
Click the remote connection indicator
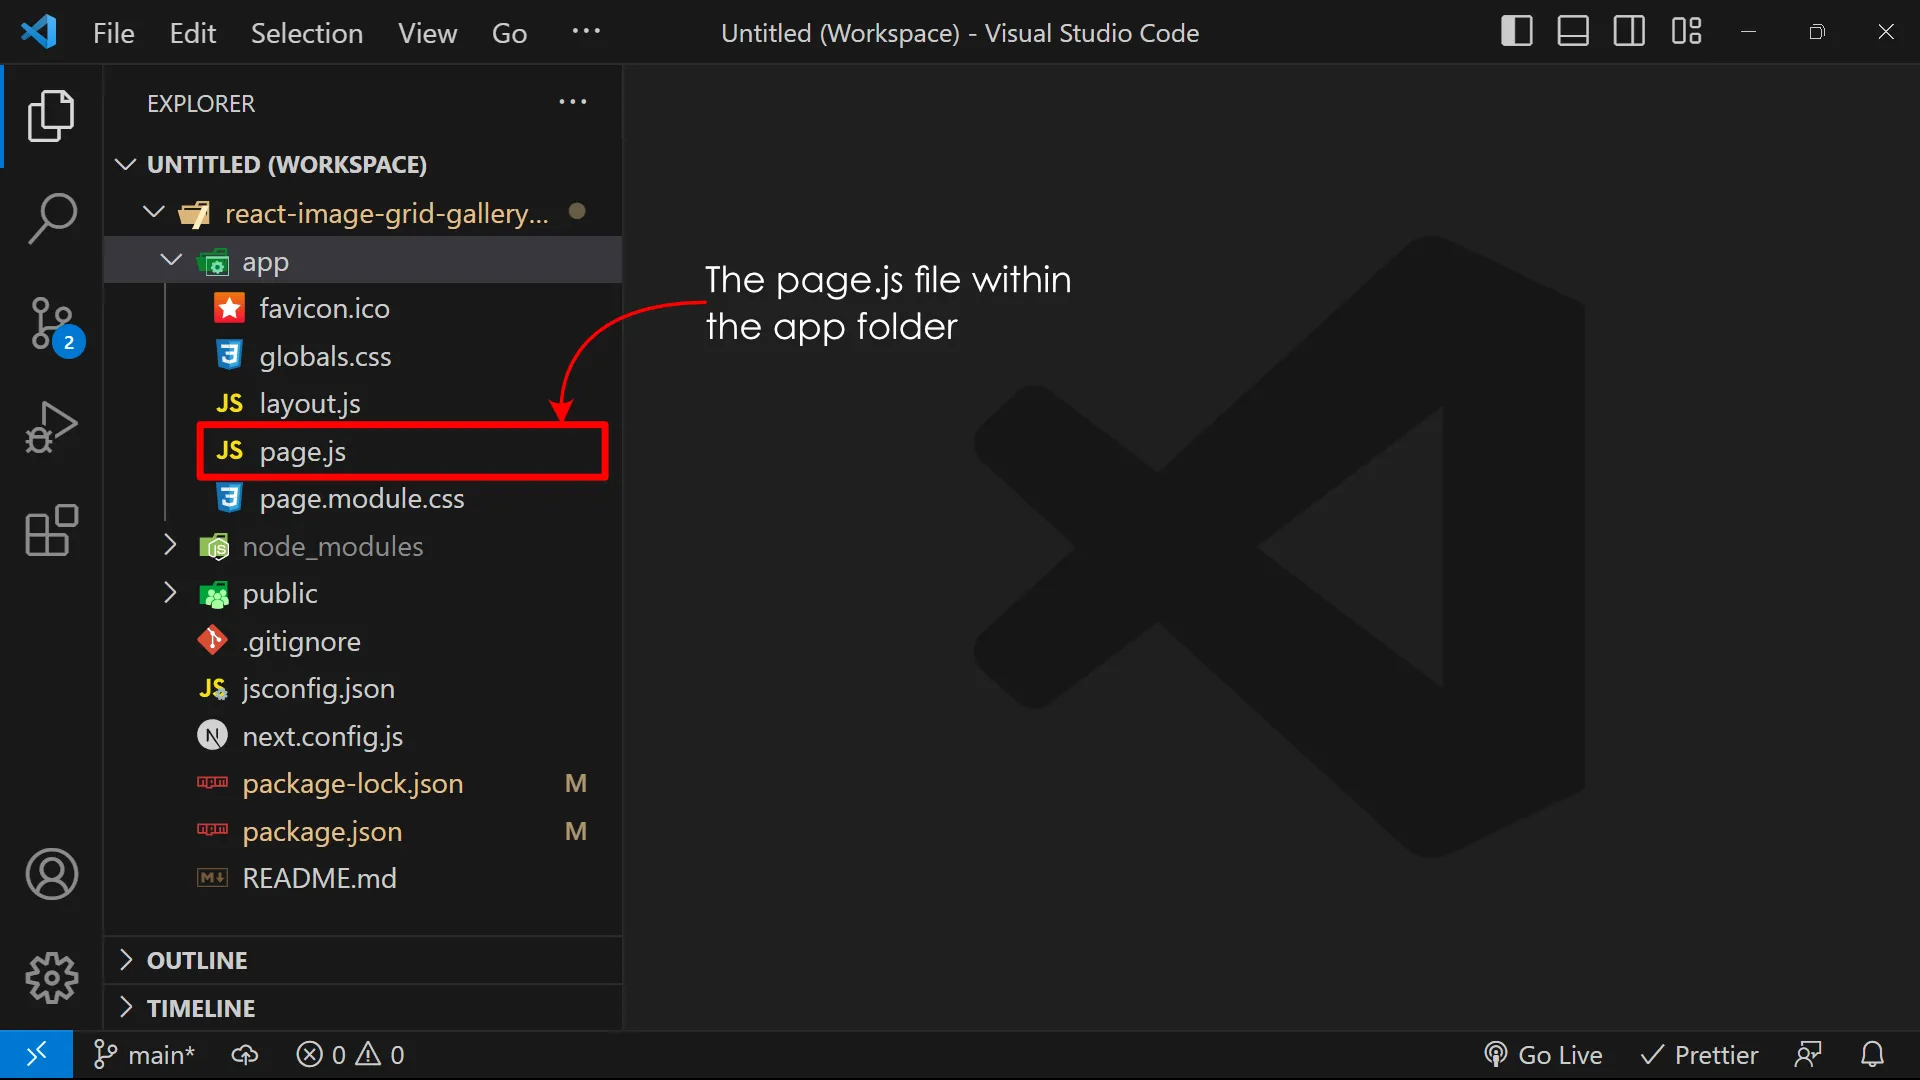click(37, 1054)
